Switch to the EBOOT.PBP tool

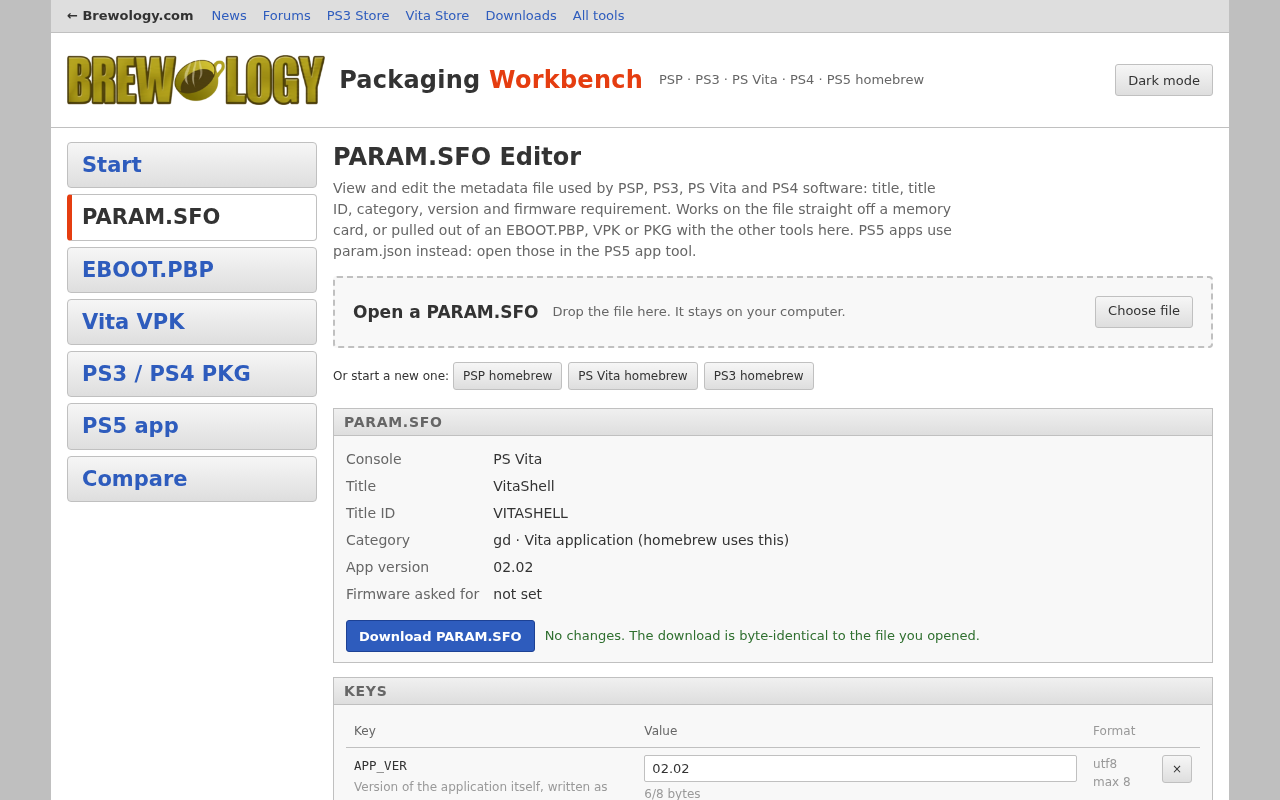(x=192, y=270)
